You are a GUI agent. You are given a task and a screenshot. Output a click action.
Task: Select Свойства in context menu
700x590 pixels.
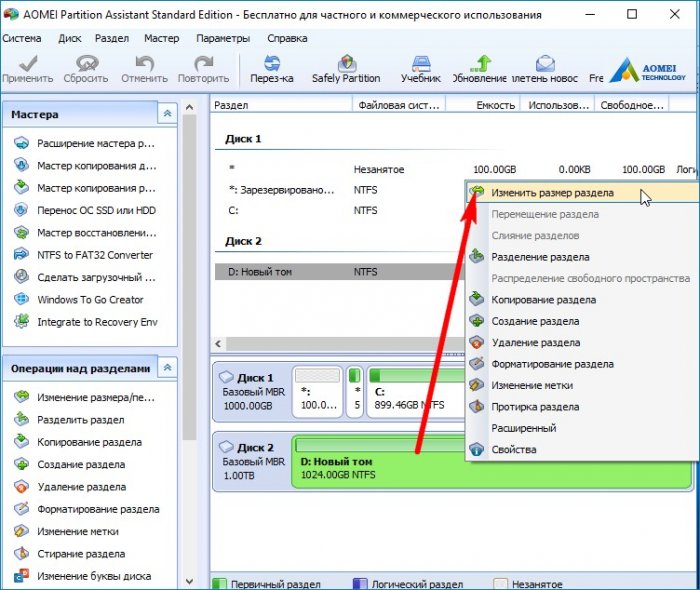[x=582, y=450]
